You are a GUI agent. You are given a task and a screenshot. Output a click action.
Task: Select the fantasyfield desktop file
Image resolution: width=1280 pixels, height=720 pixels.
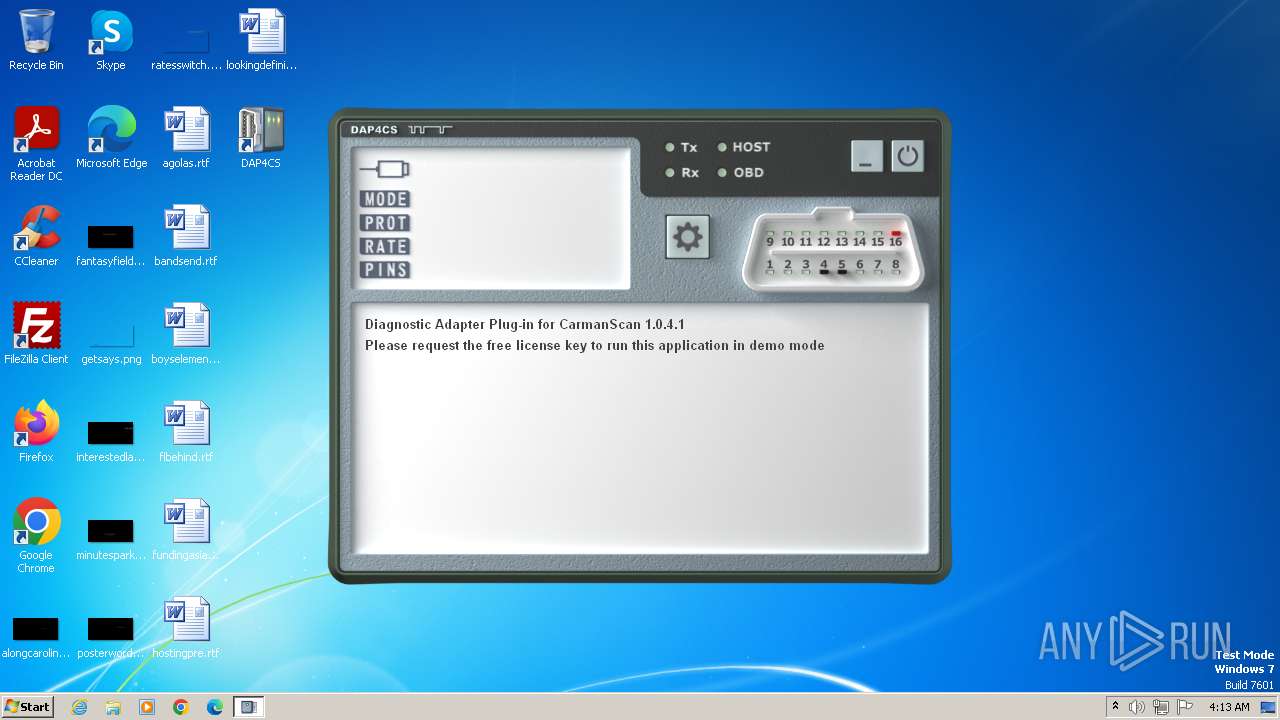click(x=110, y=243)
